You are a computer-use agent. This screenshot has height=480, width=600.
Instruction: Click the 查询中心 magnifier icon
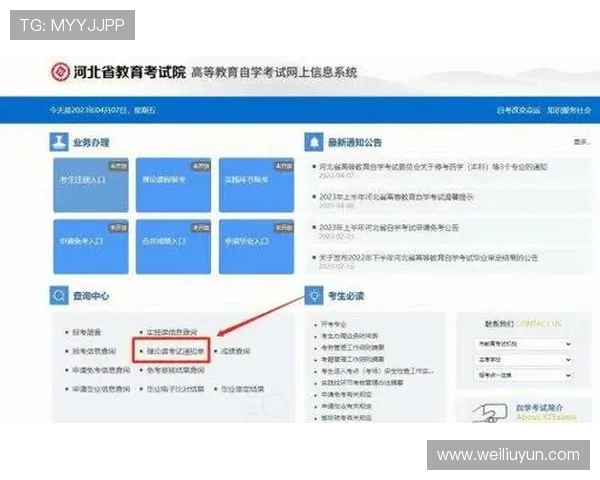[59, 296]
